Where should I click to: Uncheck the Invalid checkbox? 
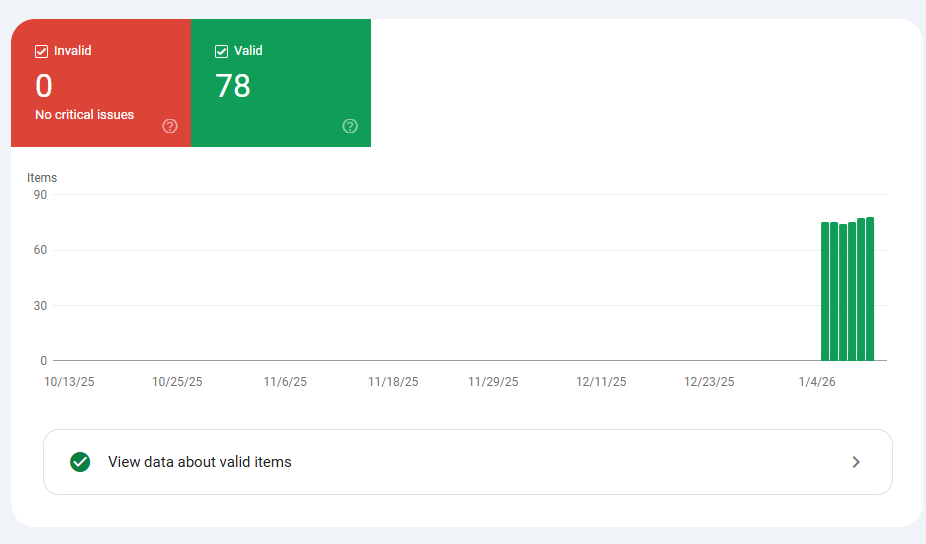(x=41, y=51)
